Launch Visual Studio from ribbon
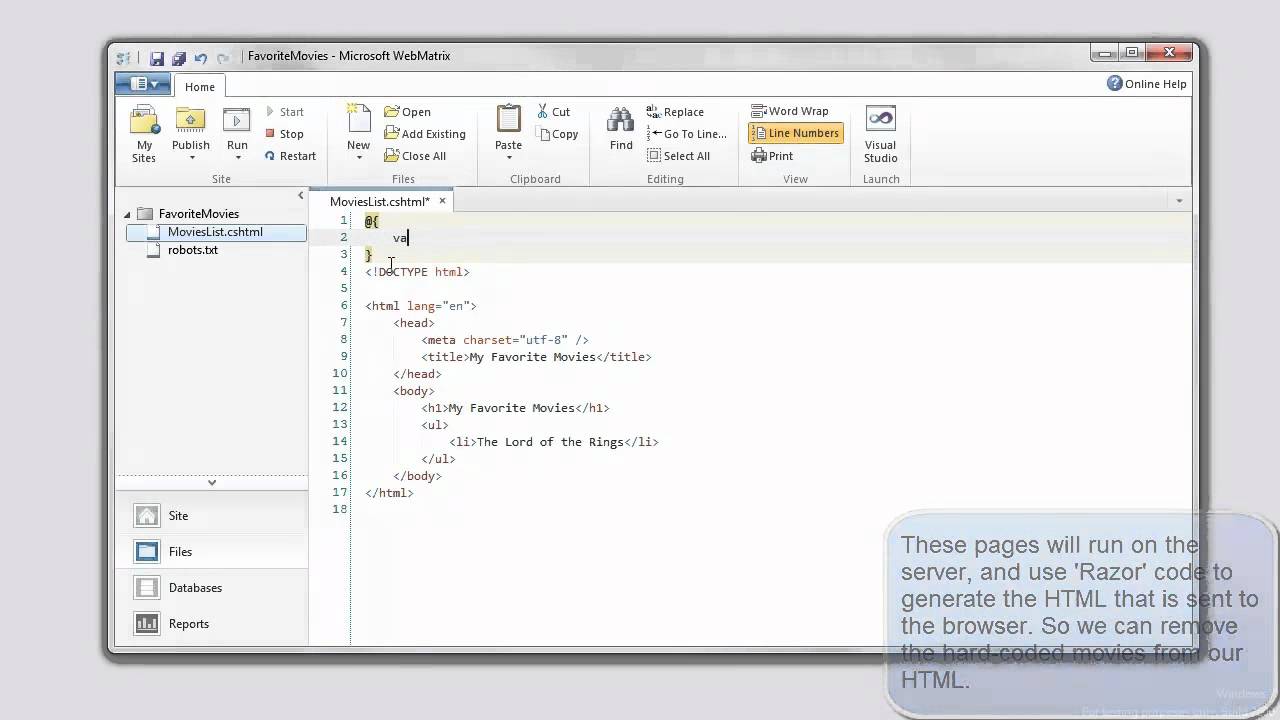The image size is (1280, 720). pyautogui.click(x=880, y=133)
